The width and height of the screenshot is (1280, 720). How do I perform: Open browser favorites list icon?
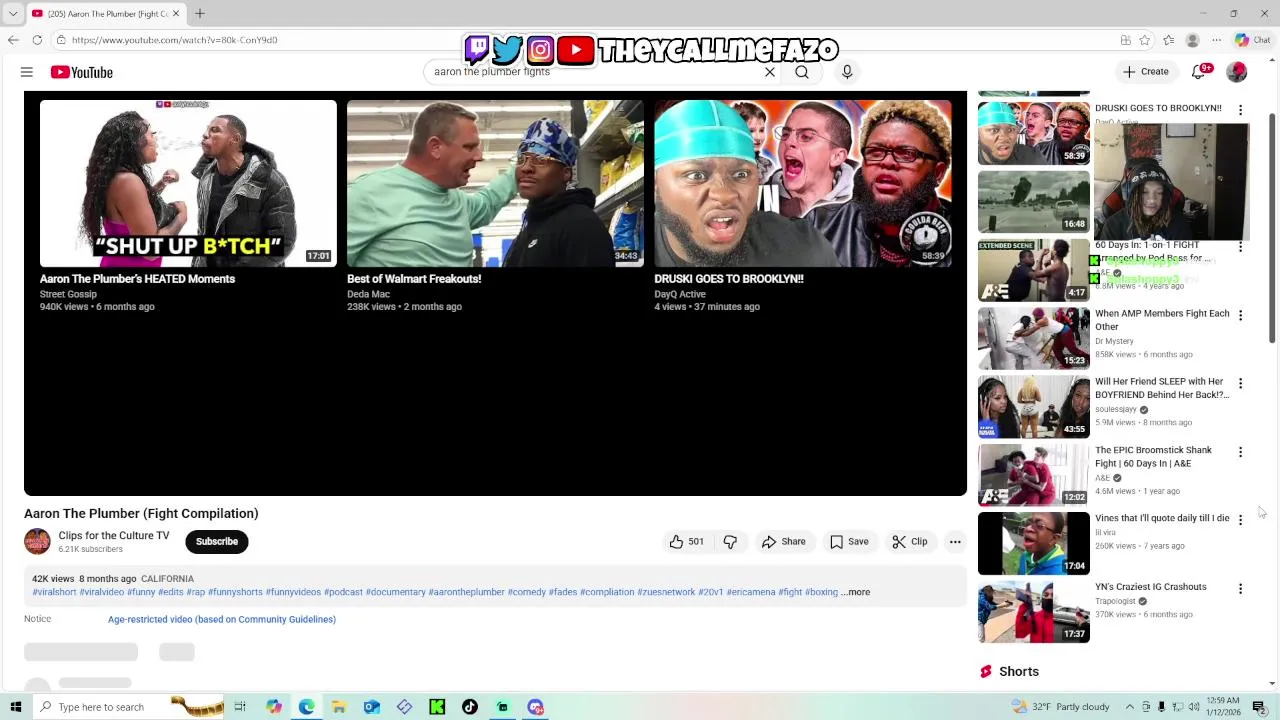(1168, 40)
